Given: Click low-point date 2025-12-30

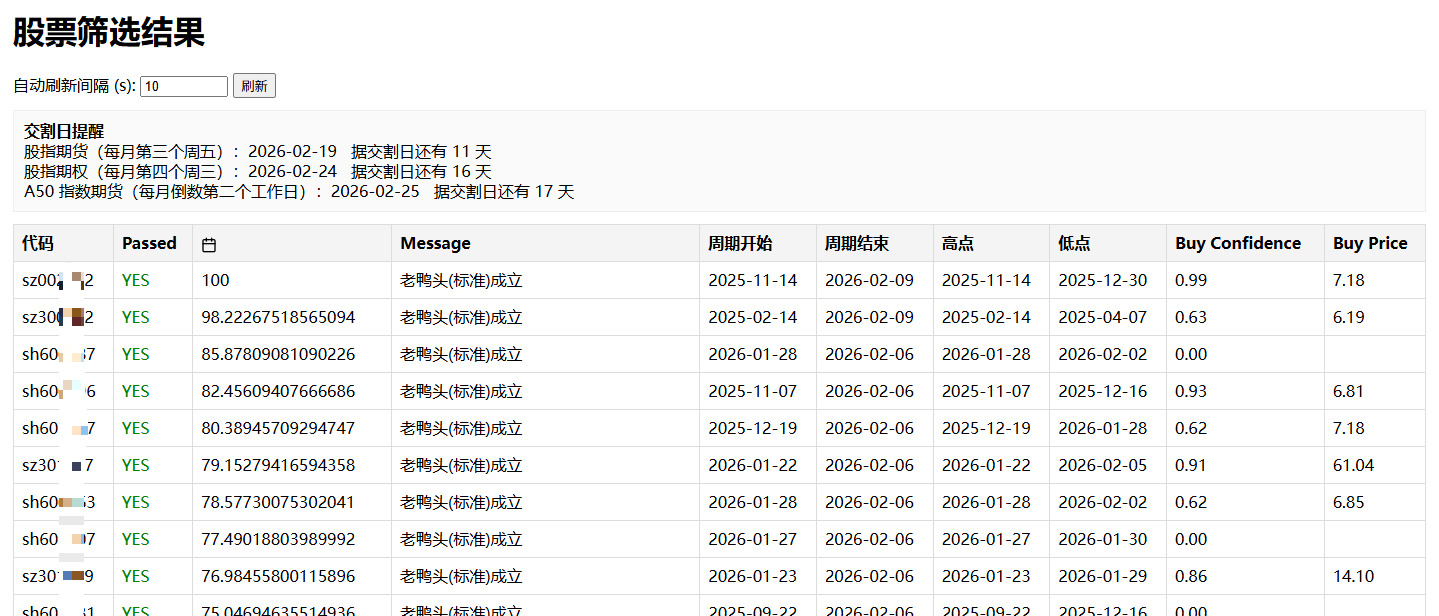Looking at the screenshot, I should click(1103, 280).
